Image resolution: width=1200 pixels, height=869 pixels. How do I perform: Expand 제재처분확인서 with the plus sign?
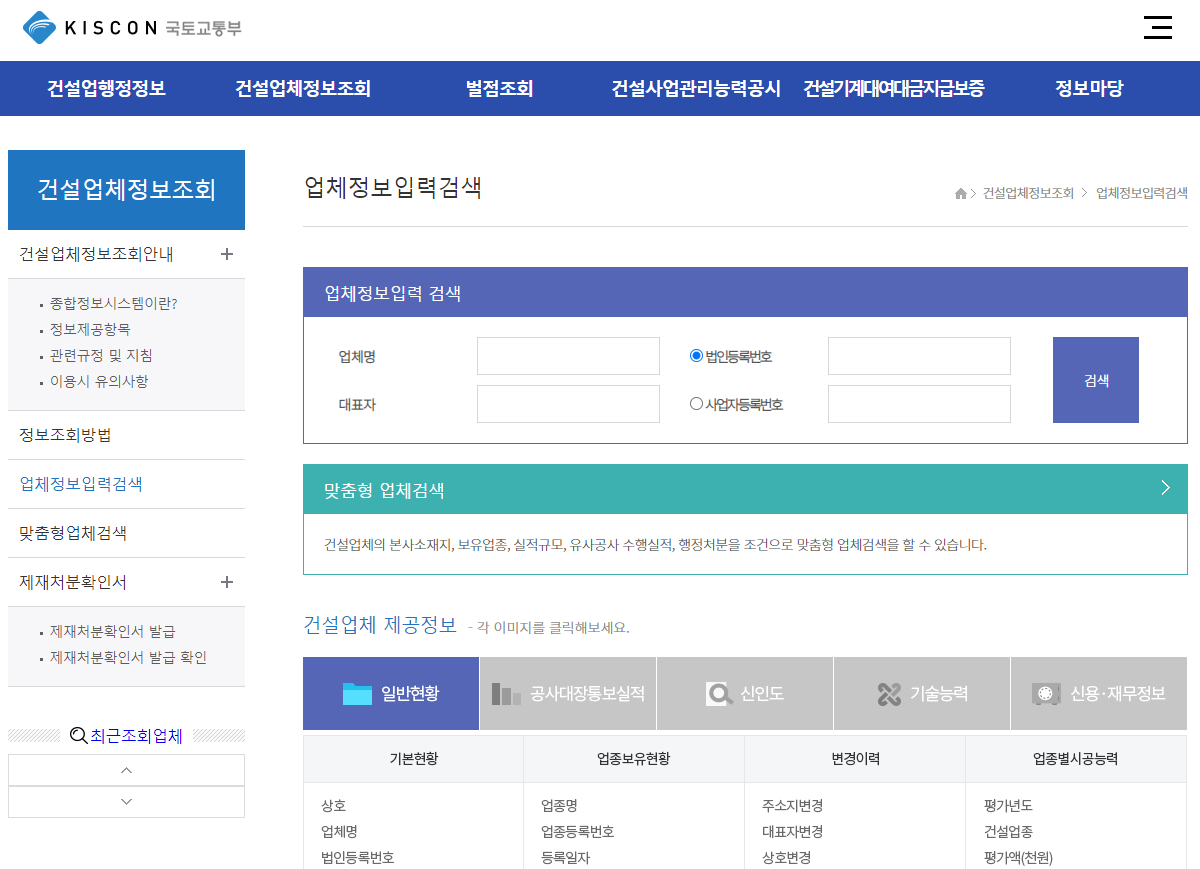pyautogui.click(x=227, y=582)
